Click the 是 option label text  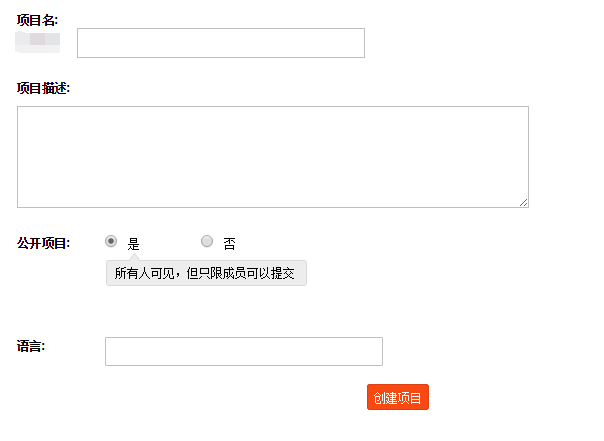pos(133,244)
